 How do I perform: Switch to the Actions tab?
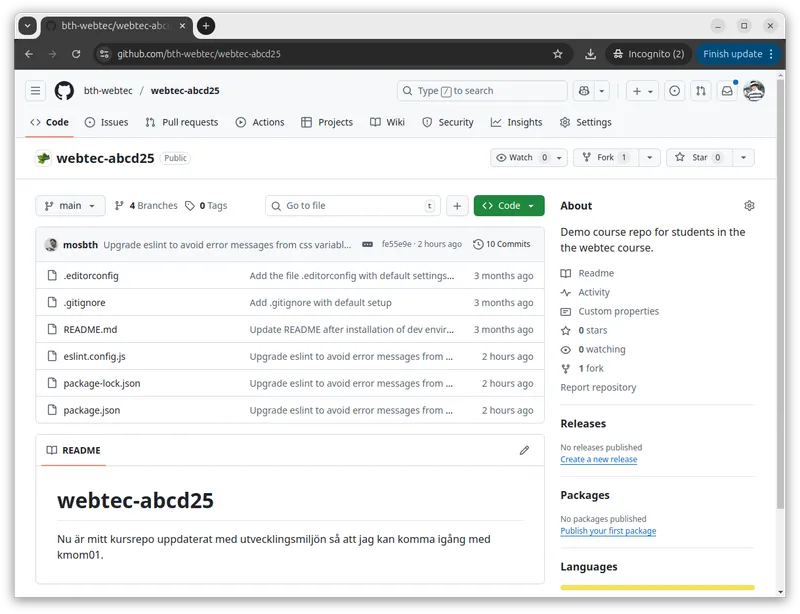tap(260, 122)
